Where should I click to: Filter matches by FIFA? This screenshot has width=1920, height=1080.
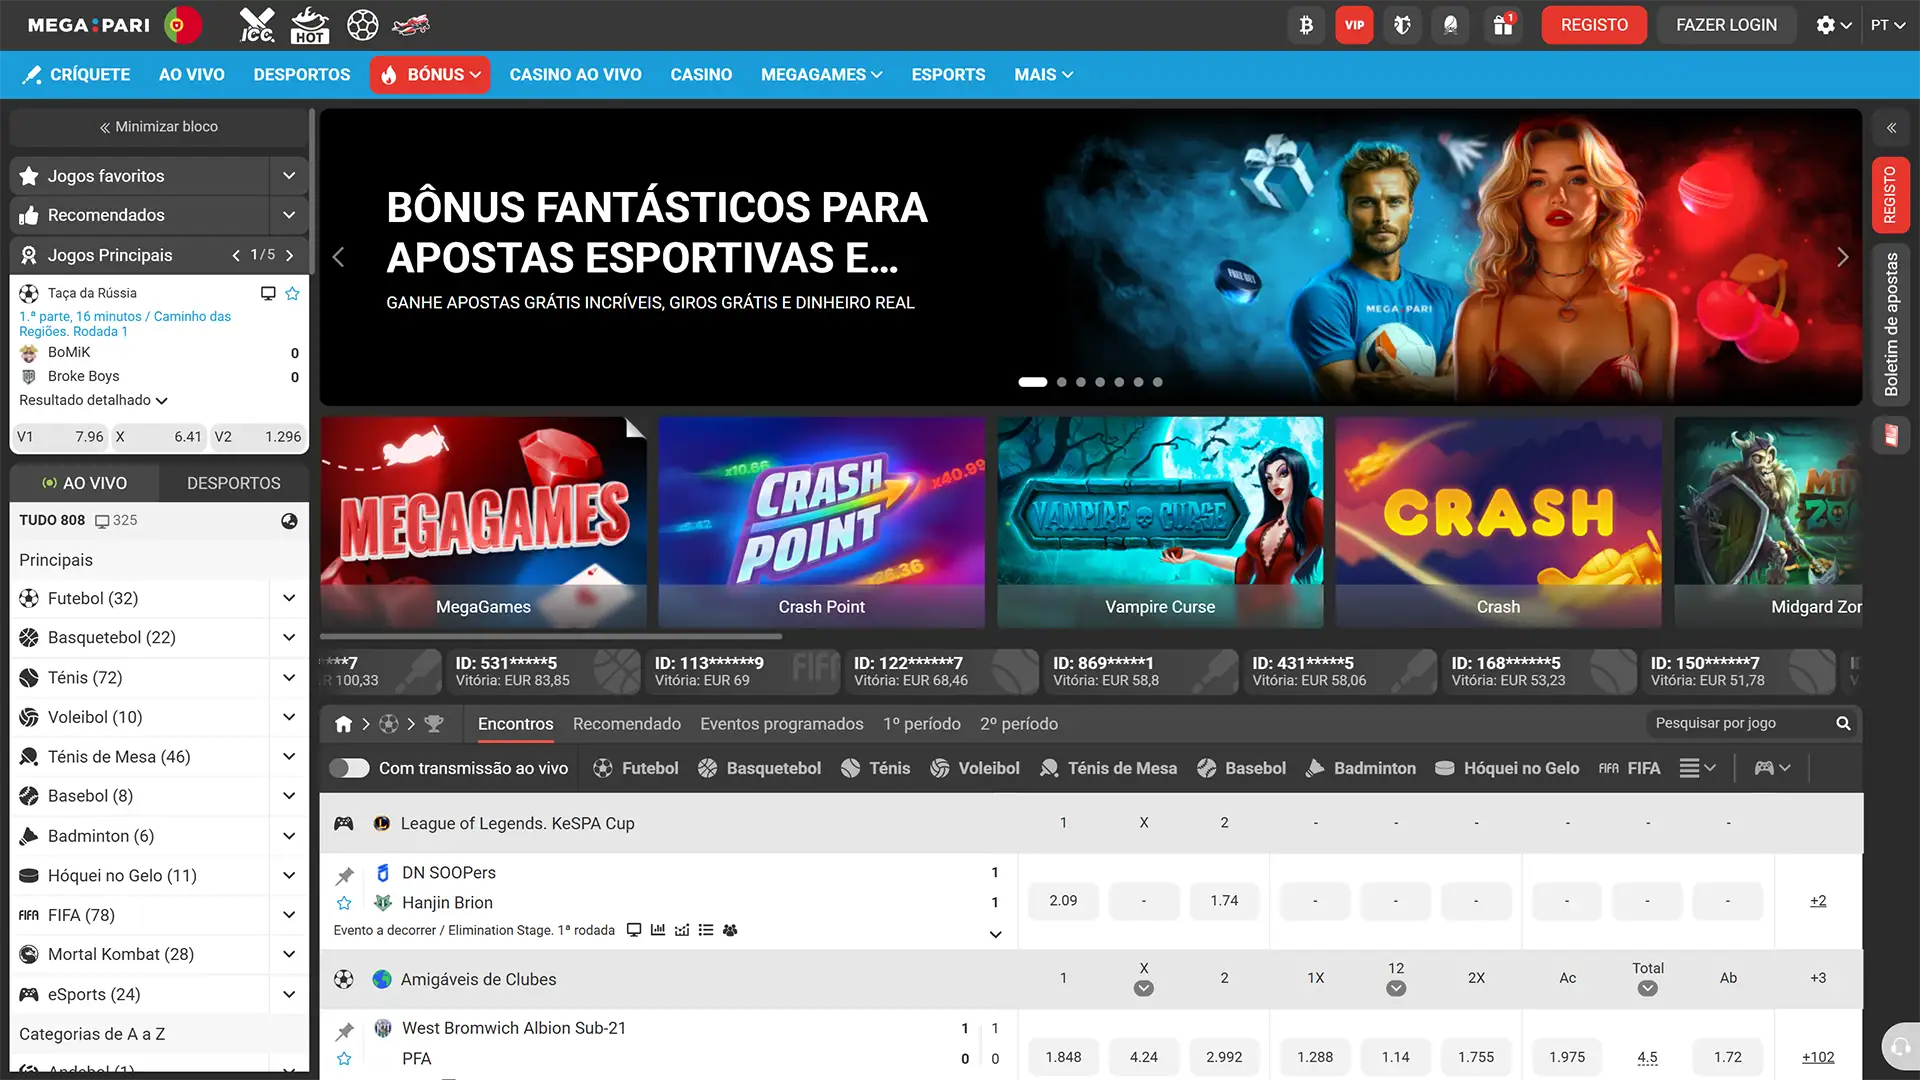[x=1629, y=769]
